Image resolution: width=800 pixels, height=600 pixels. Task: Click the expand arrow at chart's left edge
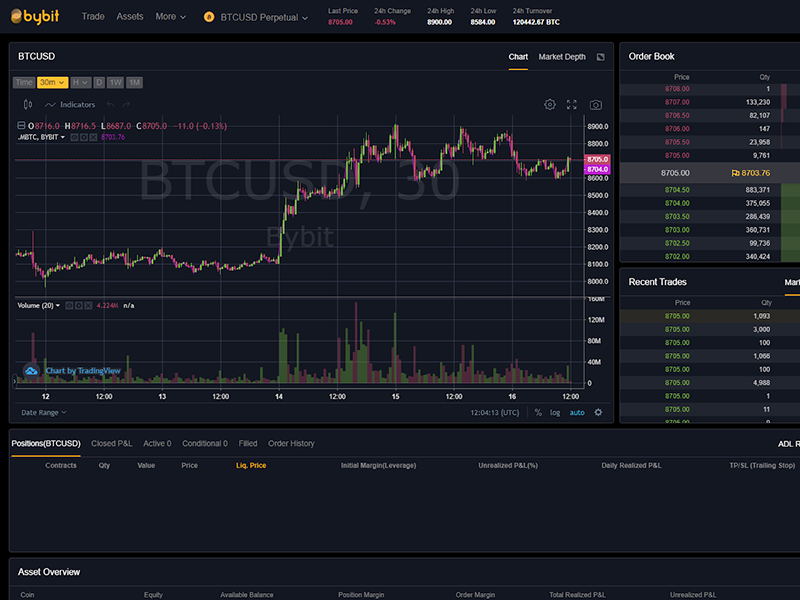coord(14,381)
